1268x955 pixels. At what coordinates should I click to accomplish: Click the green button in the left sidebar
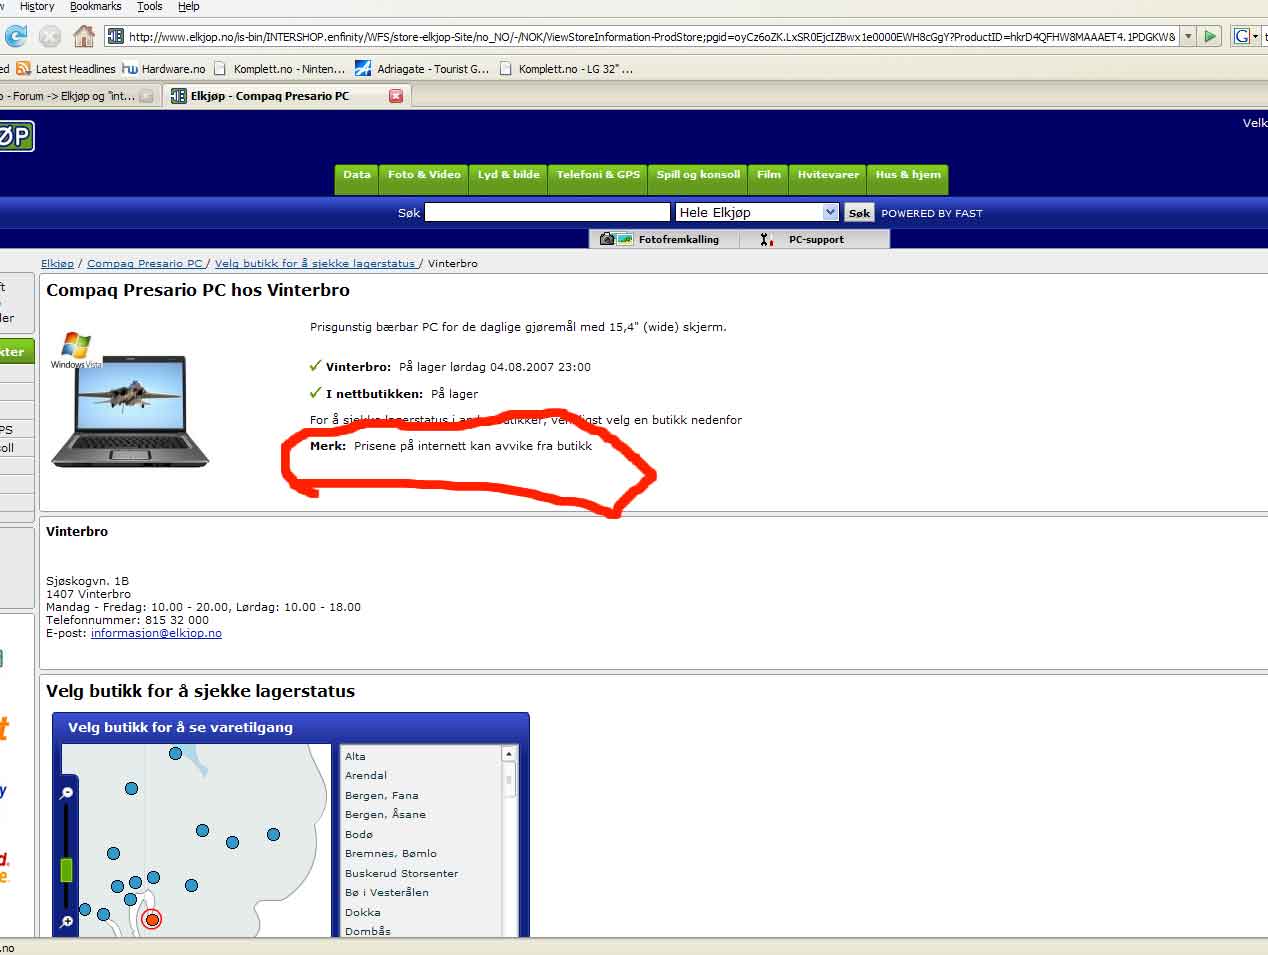(x=17, y=351)
